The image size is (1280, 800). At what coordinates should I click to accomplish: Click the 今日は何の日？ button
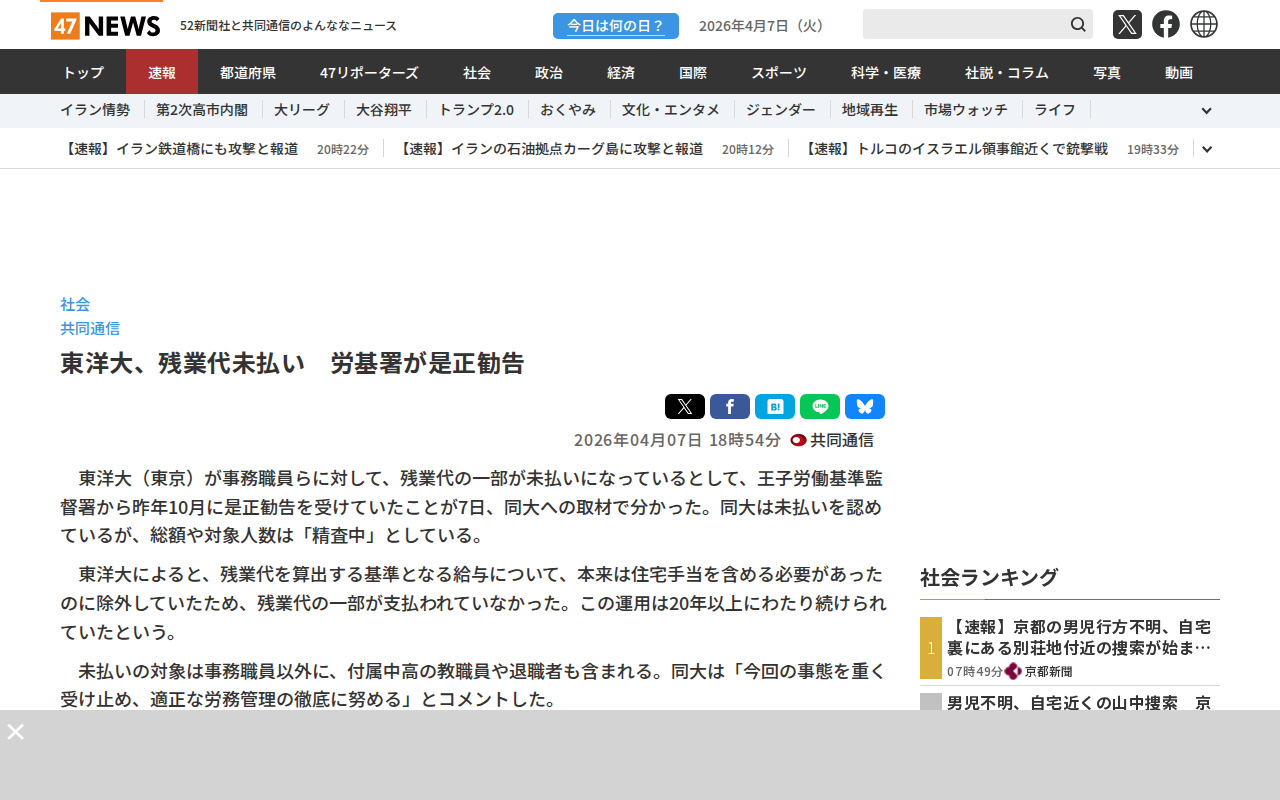[x=616, y=26]
